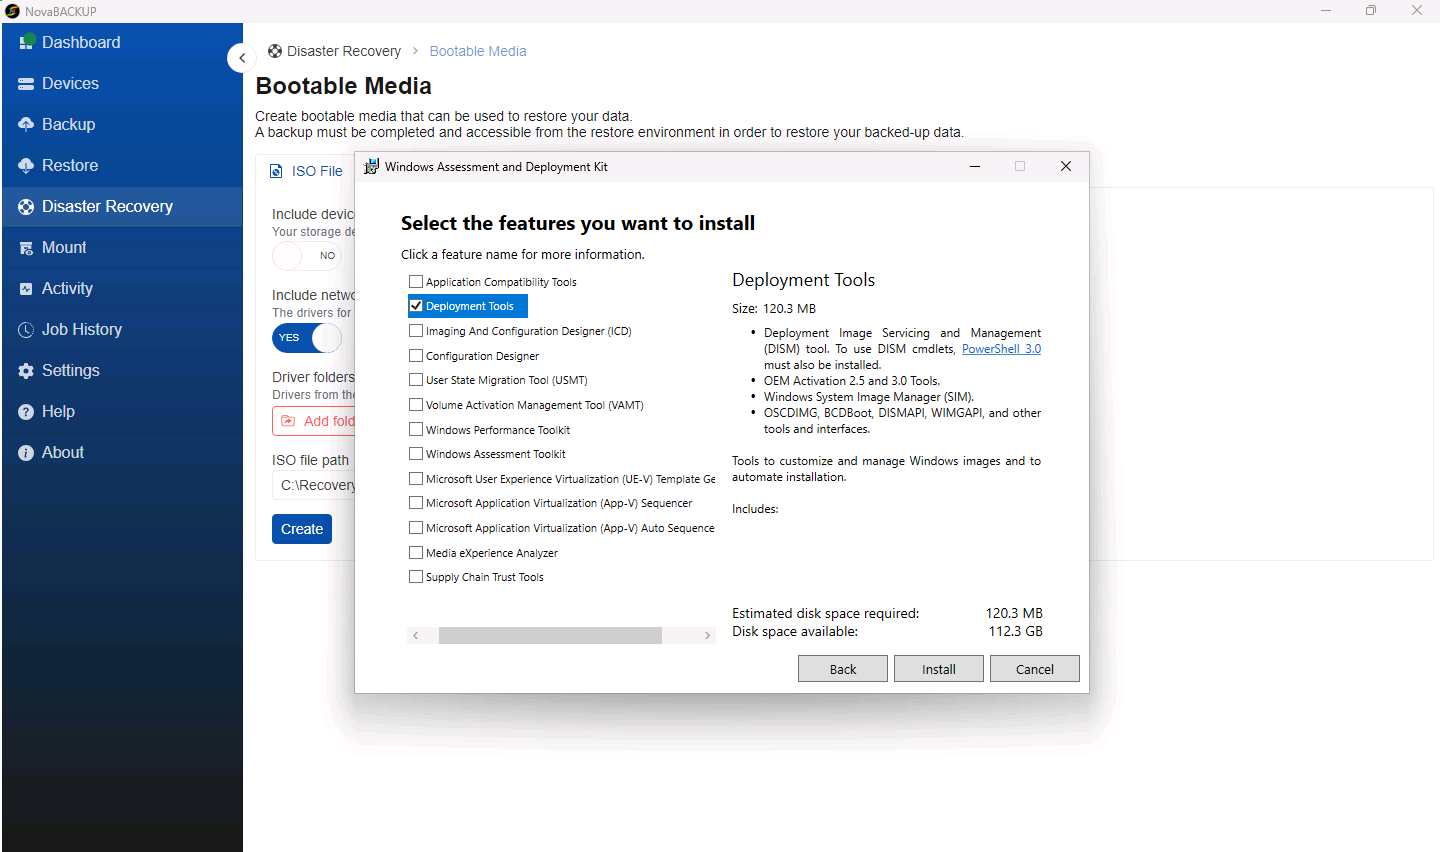Click the right arrow of feature list scrollbar
The image size is (1440, 852).
(x=707, y=636)
